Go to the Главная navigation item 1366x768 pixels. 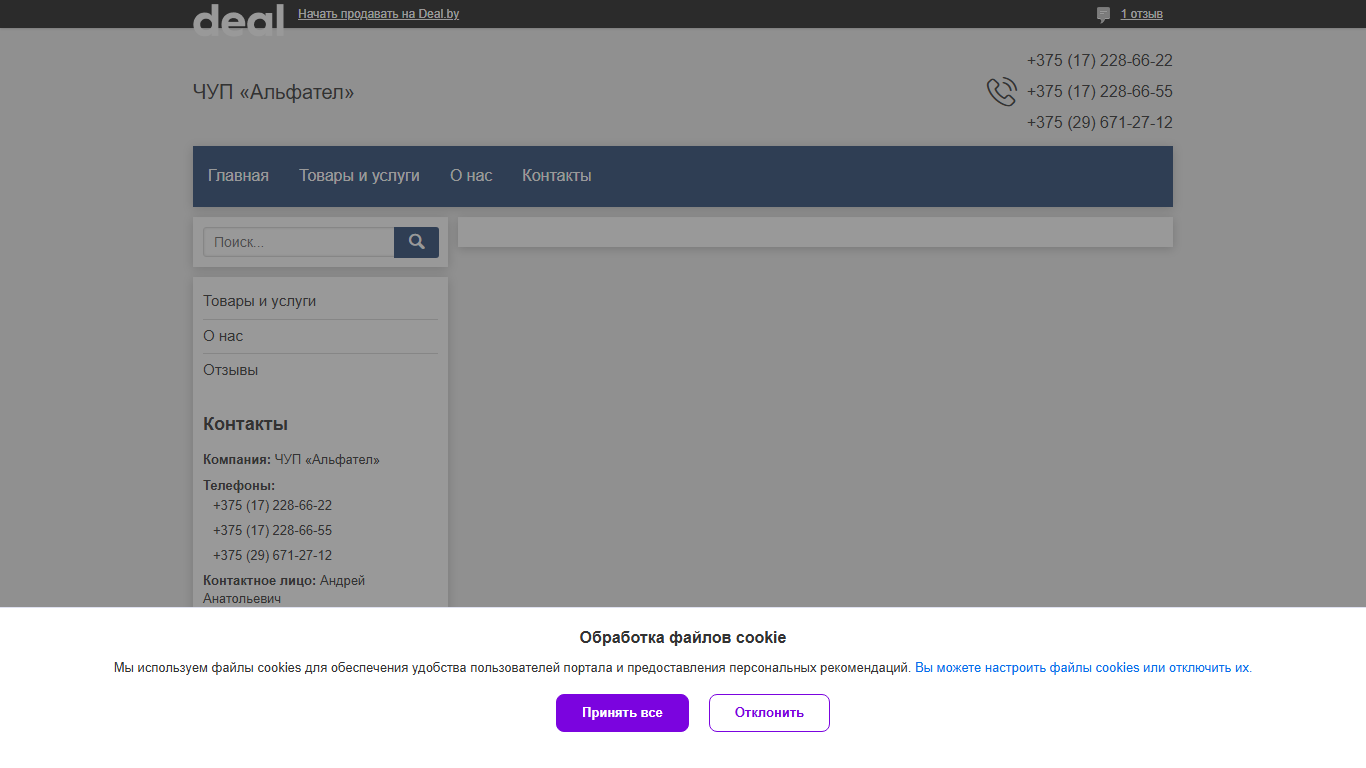[238, 176]
